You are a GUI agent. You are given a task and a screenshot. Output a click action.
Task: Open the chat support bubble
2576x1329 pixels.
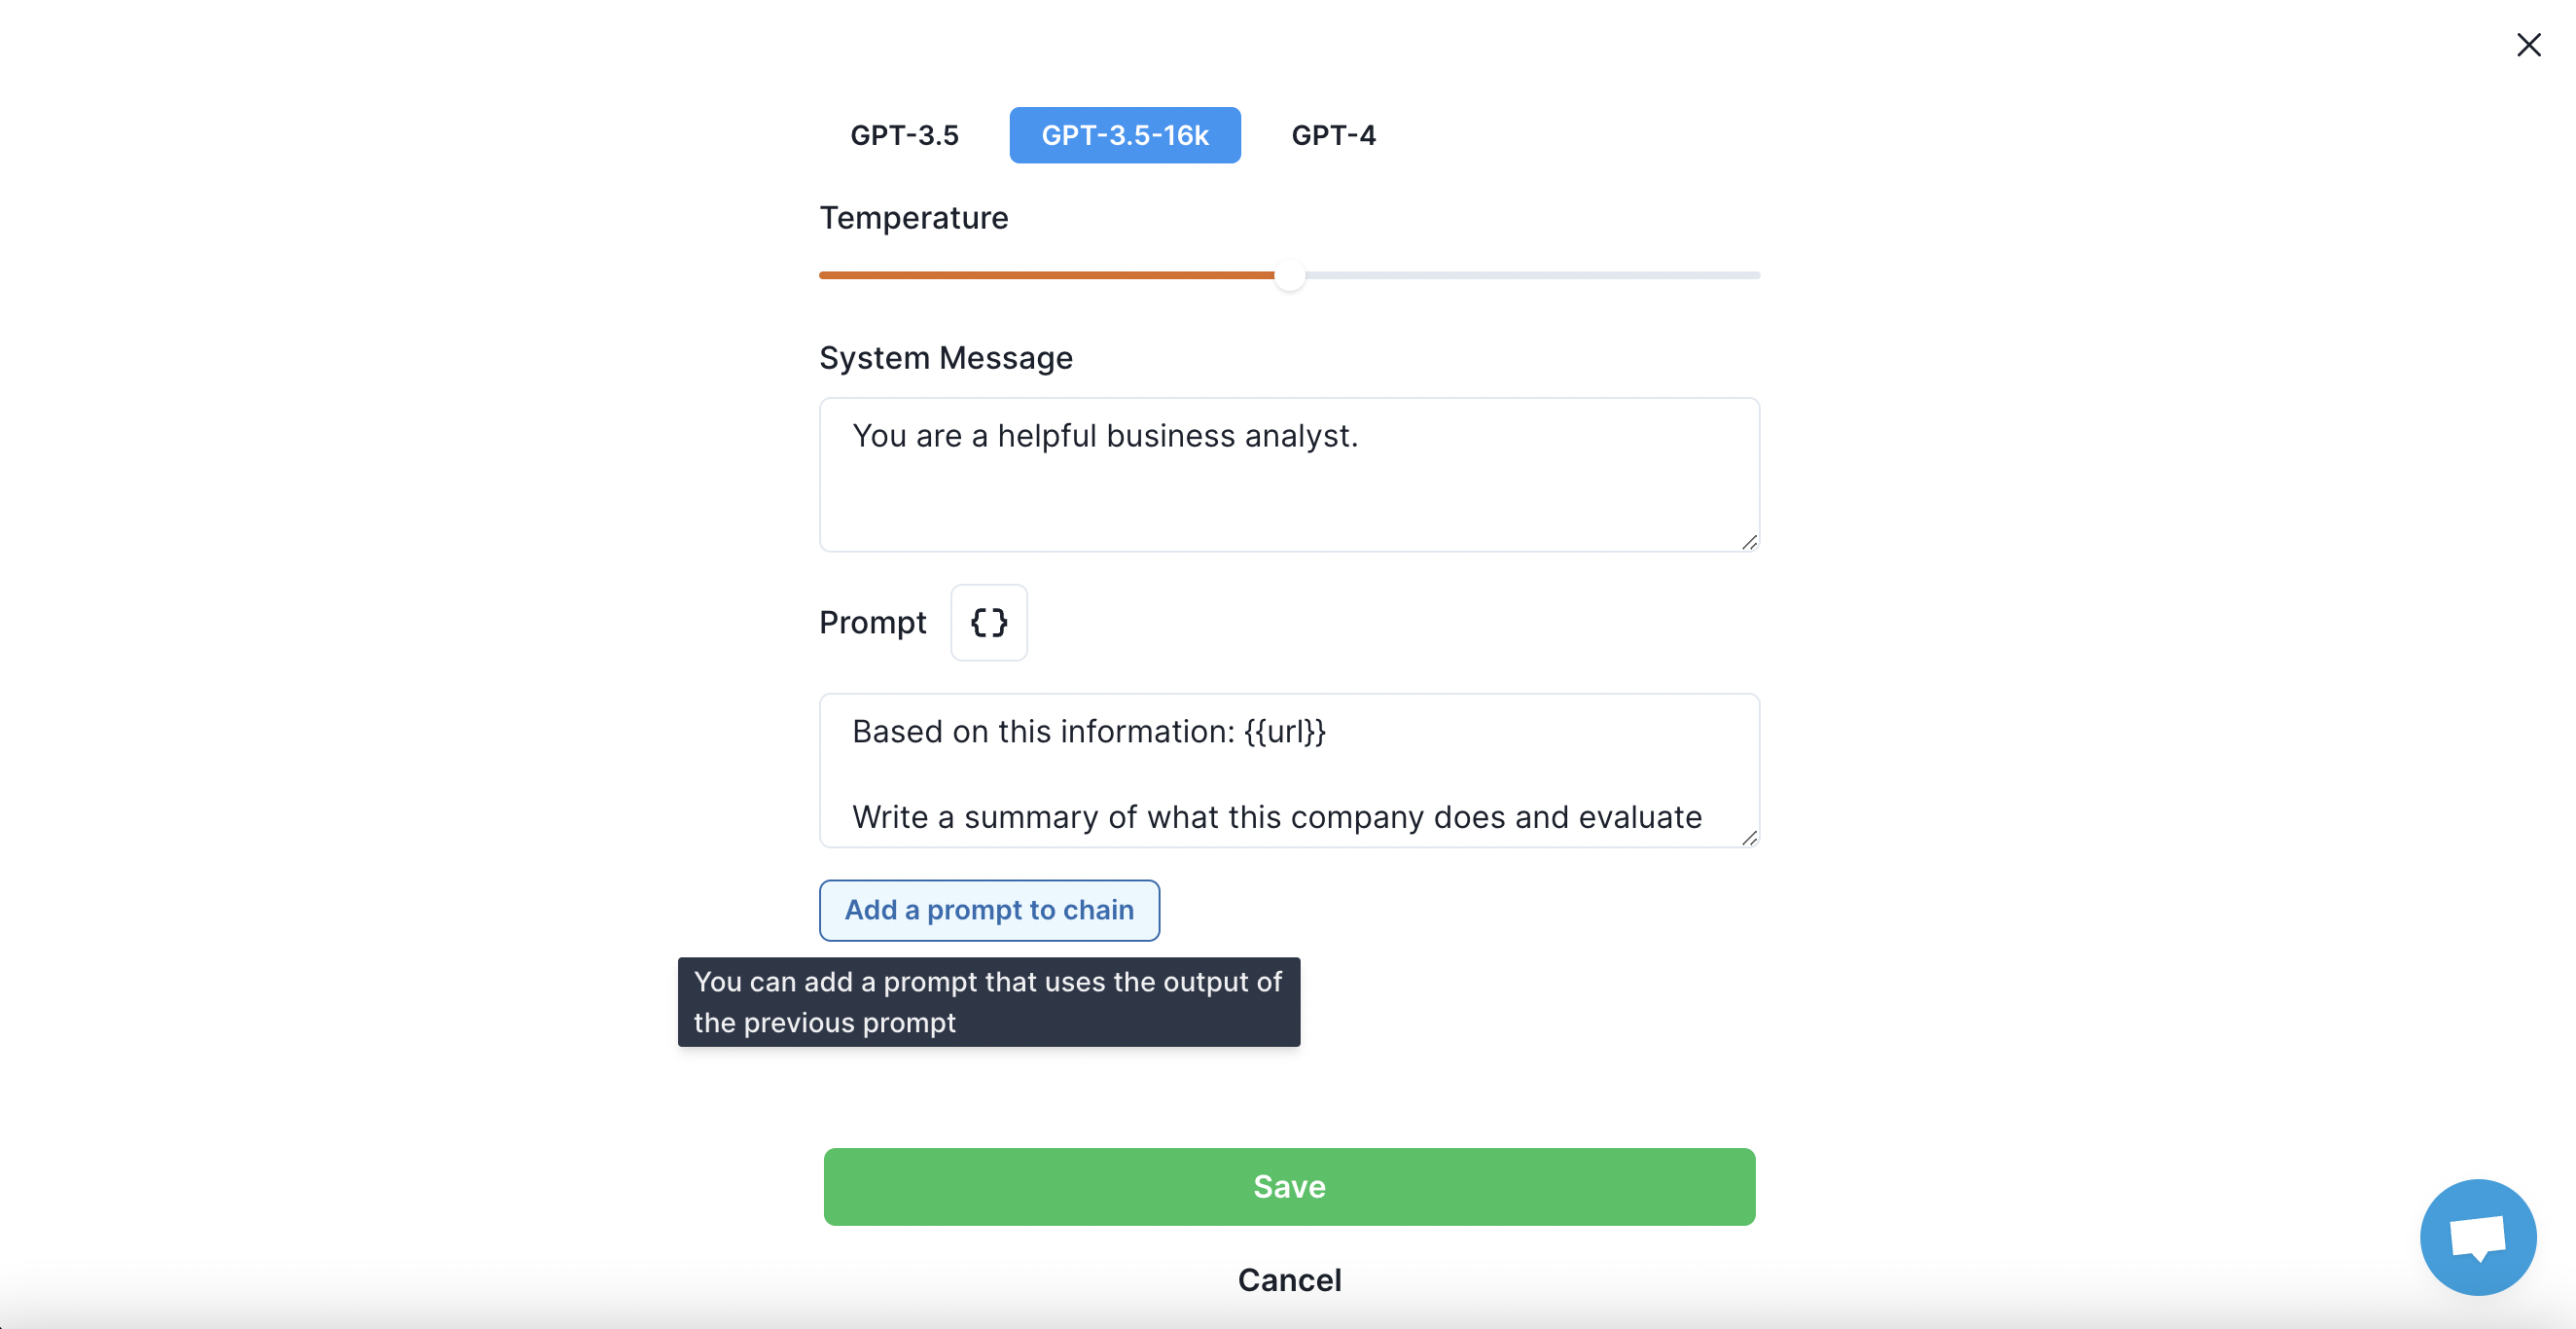coord(2477,1237)
